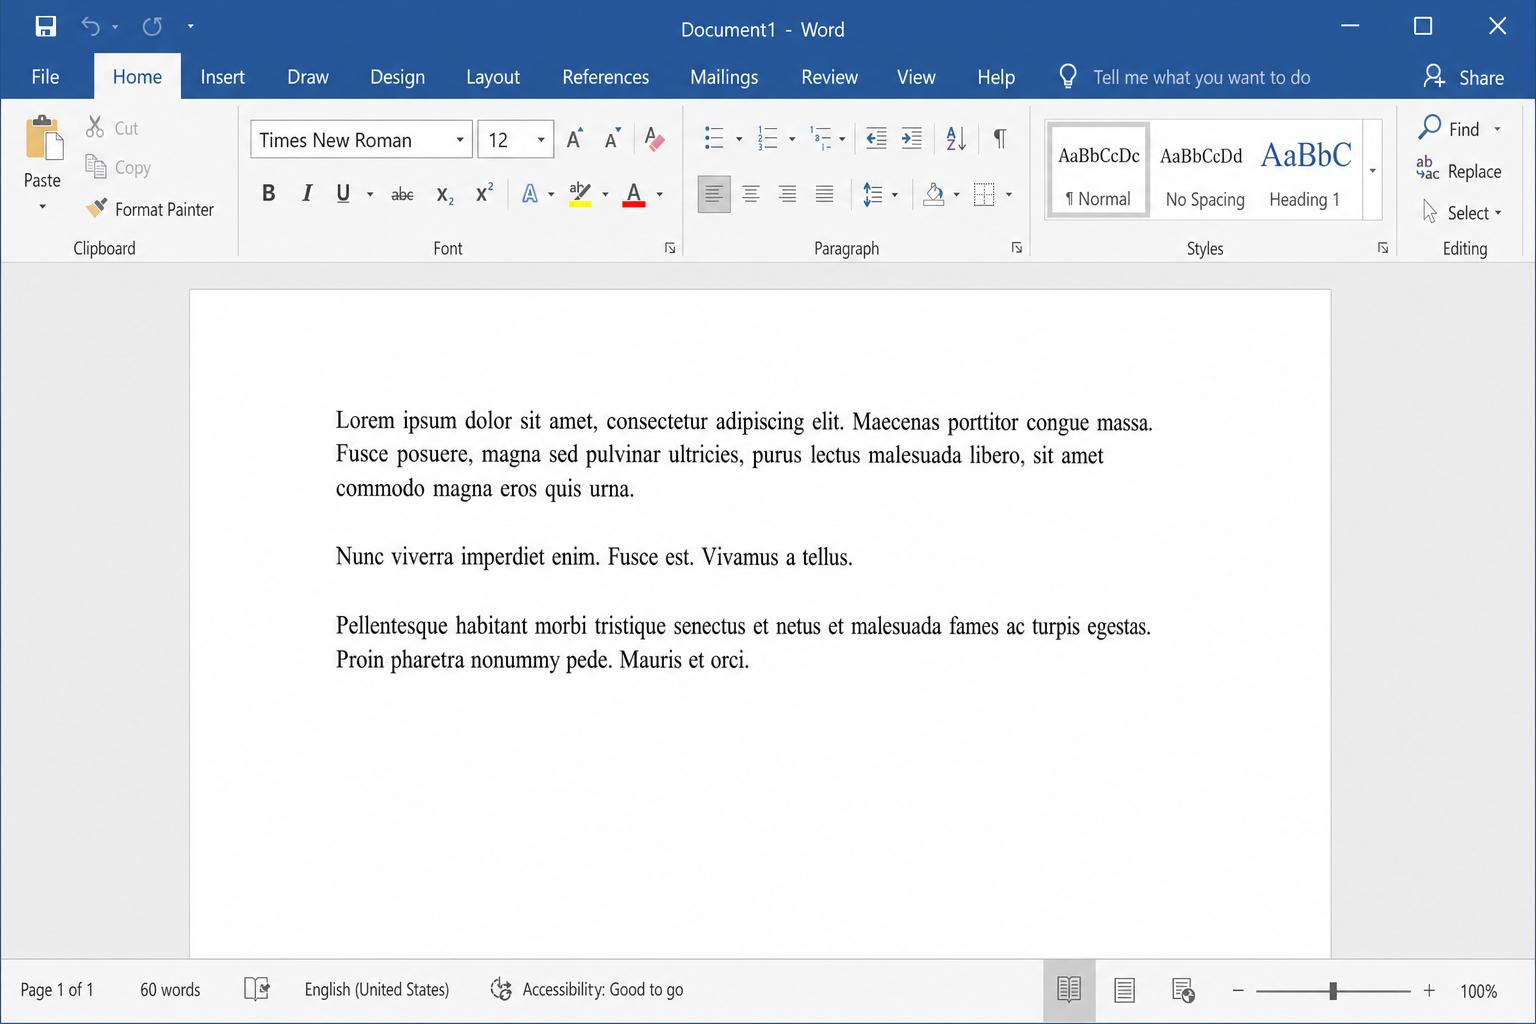Save the document with the floppy icon
Screen dimensions: 1536x1024
[x=46, y=27]
